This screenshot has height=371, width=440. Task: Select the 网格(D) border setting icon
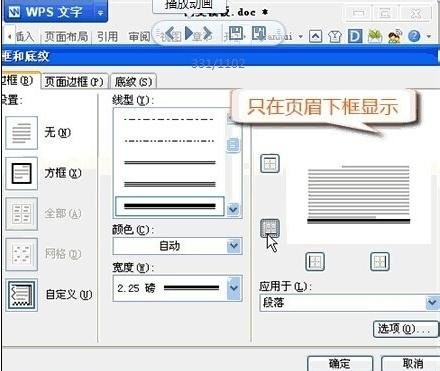[x=22, y=254]
